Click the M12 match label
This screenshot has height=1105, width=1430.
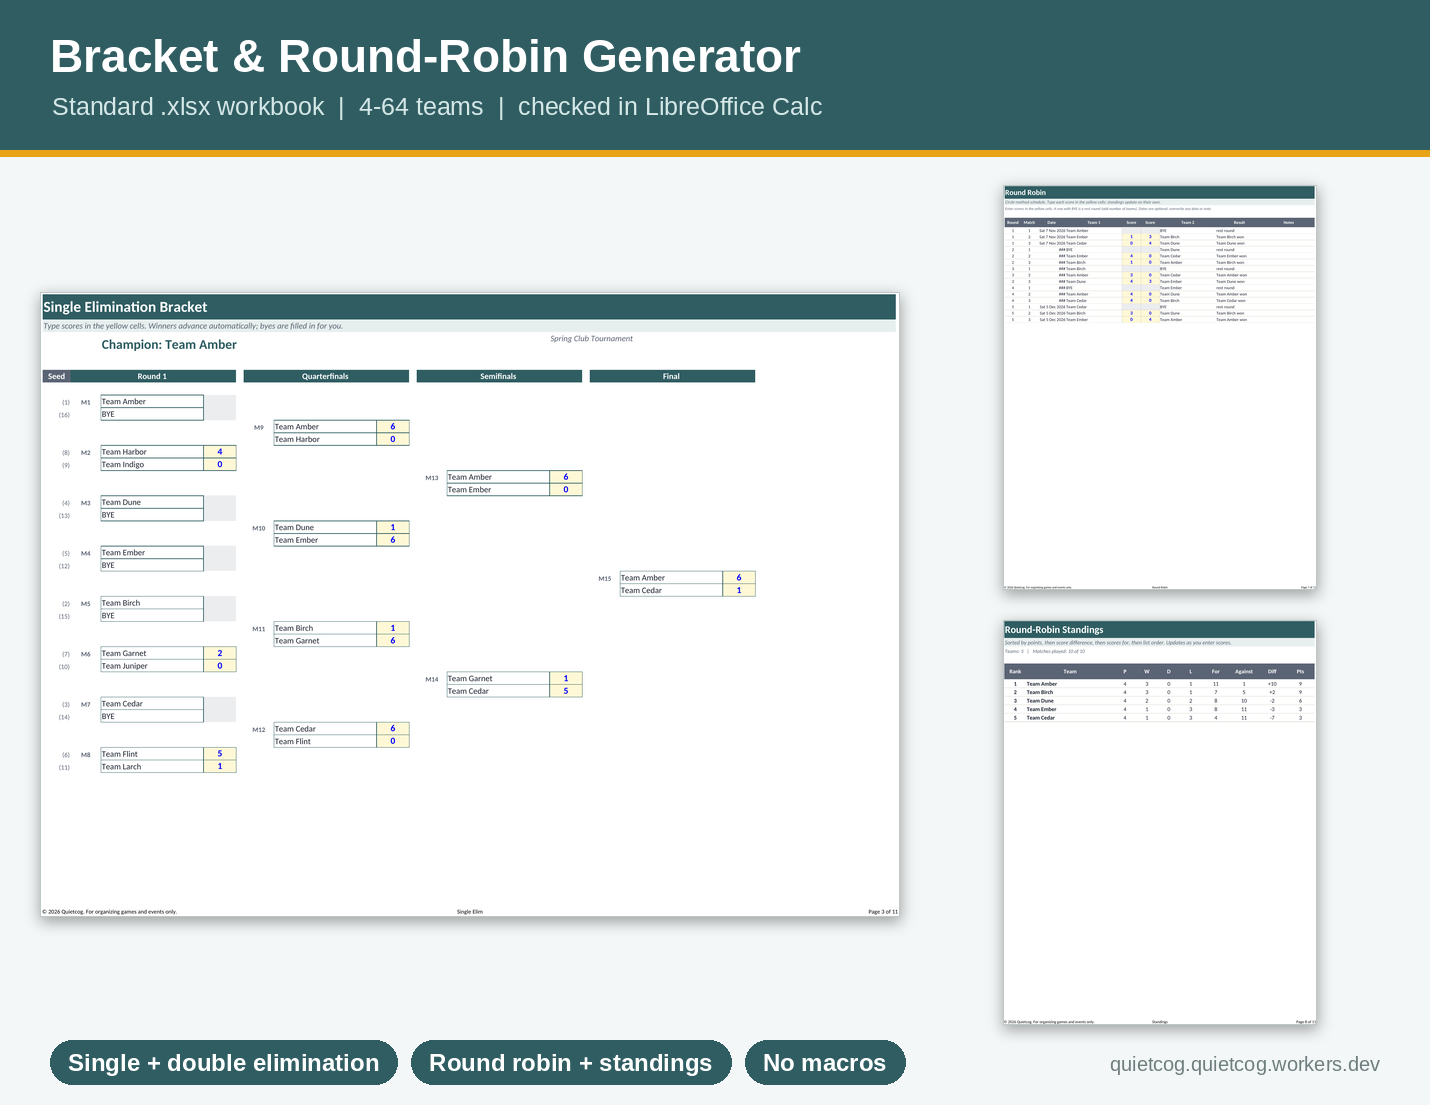click(259, 729)
